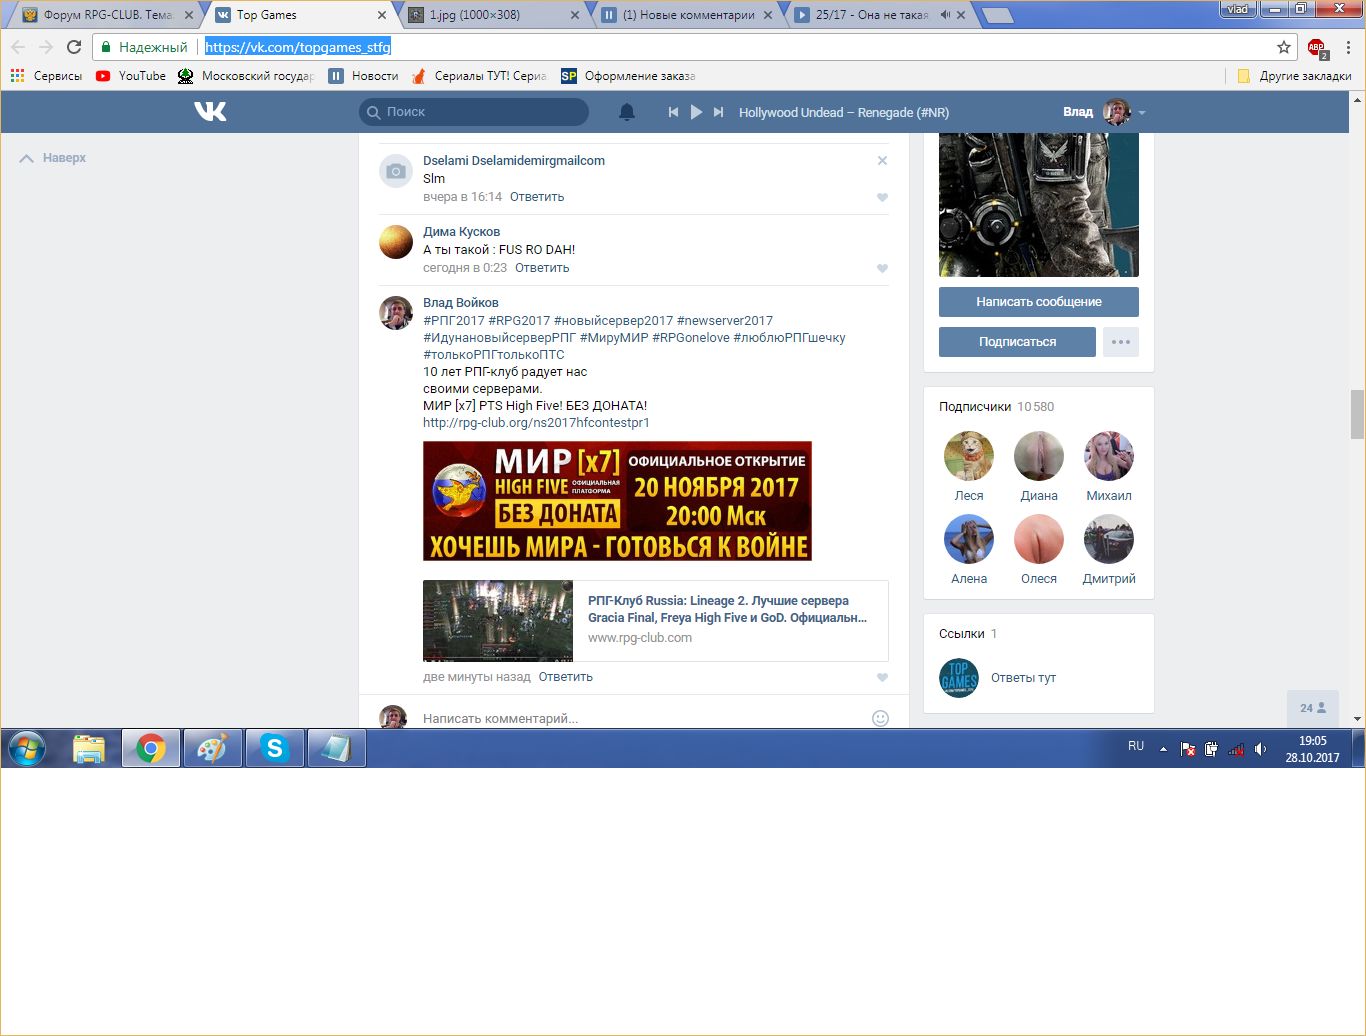
Task: Open Paint from the taskbar
Action: pos(212,748)
